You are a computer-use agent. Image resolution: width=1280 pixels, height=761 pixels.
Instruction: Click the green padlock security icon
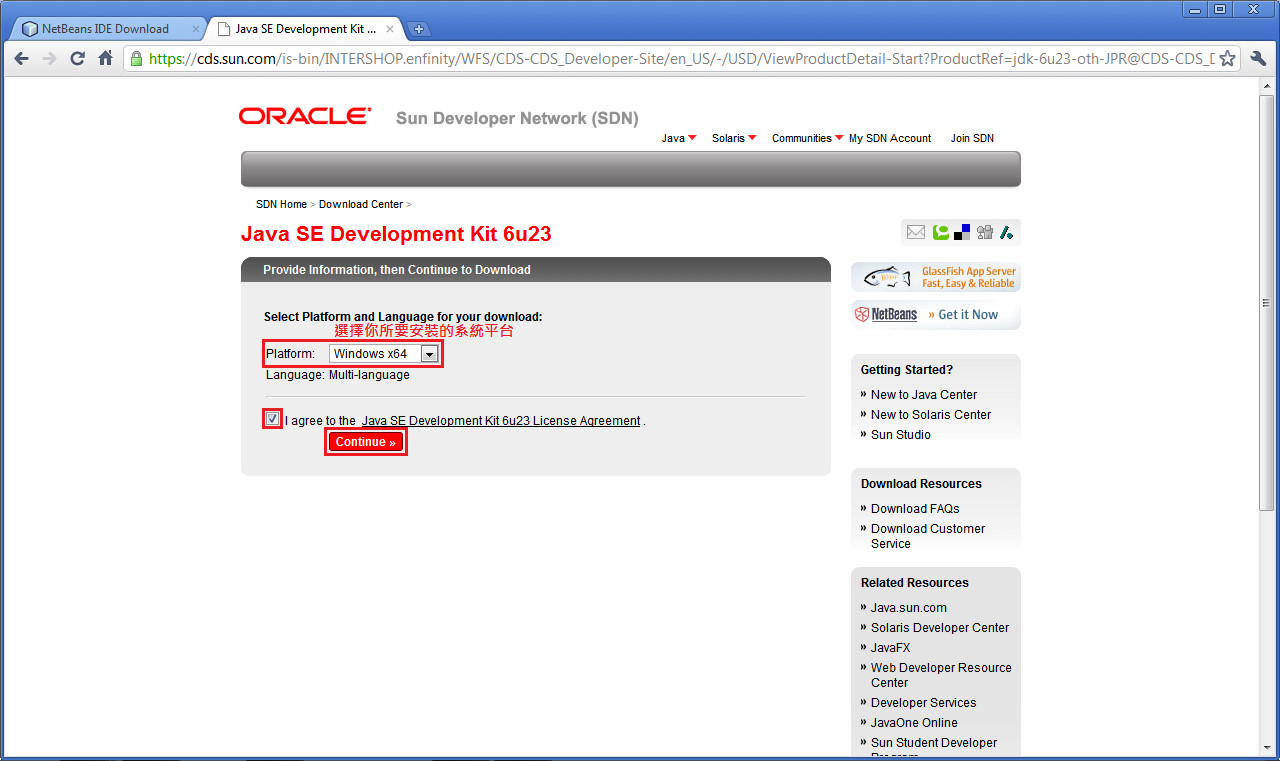tap(138, 58)
